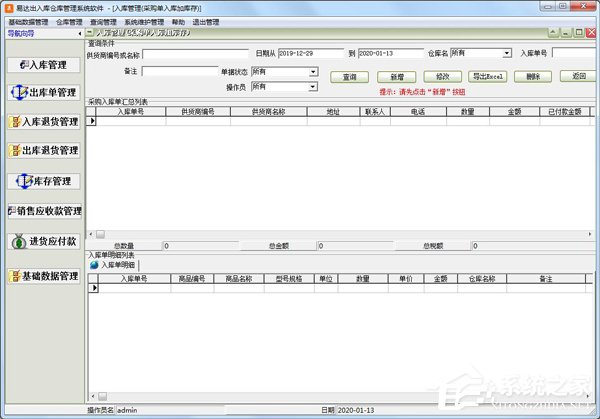Expand the 仓库名 dropdown
The width and height of the screenshot is (600, 419).
pyautogui.click(x=507, y=53)
